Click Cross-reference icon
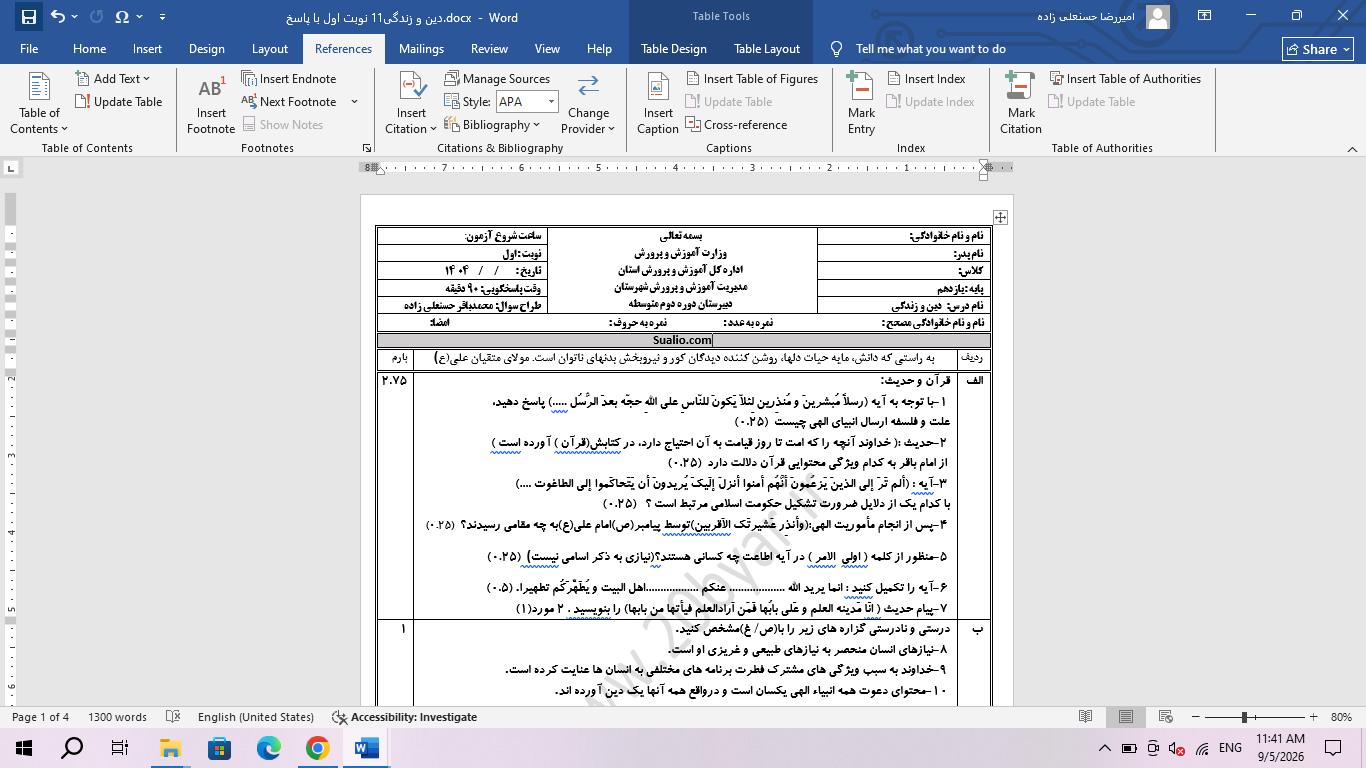 [694, 125]
